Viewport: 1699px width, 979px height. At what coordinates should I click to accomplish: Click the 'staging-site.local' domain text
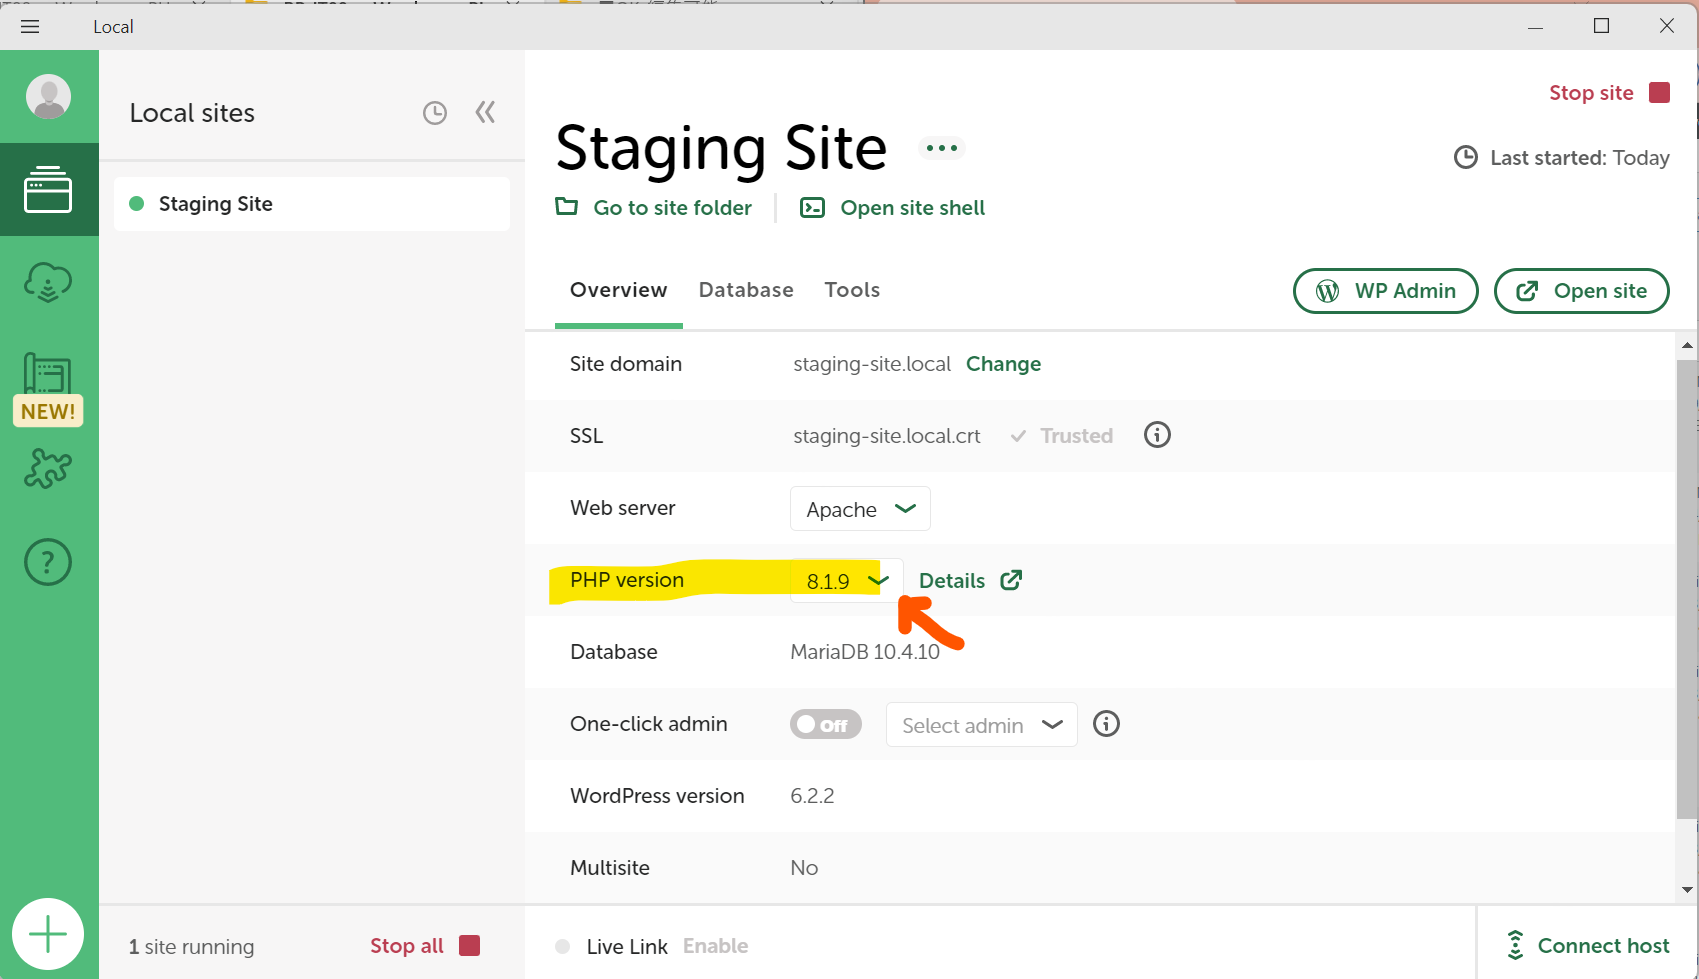872,364
